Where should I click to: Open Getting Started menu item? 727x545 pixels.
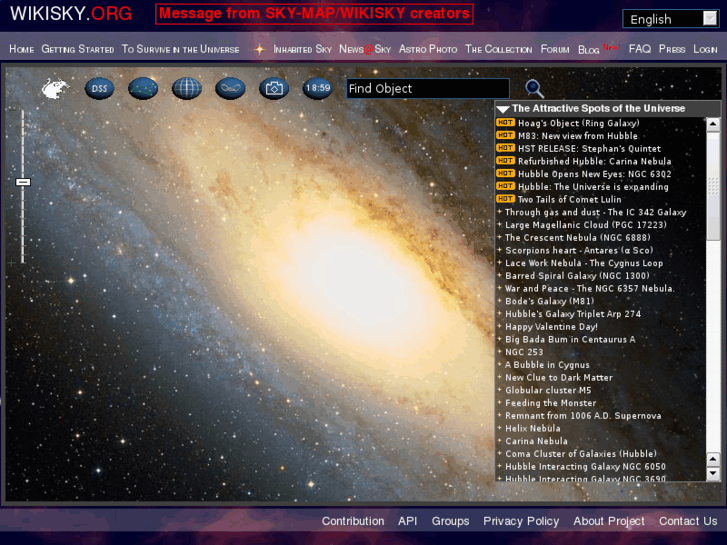click(x=77, y=49)
